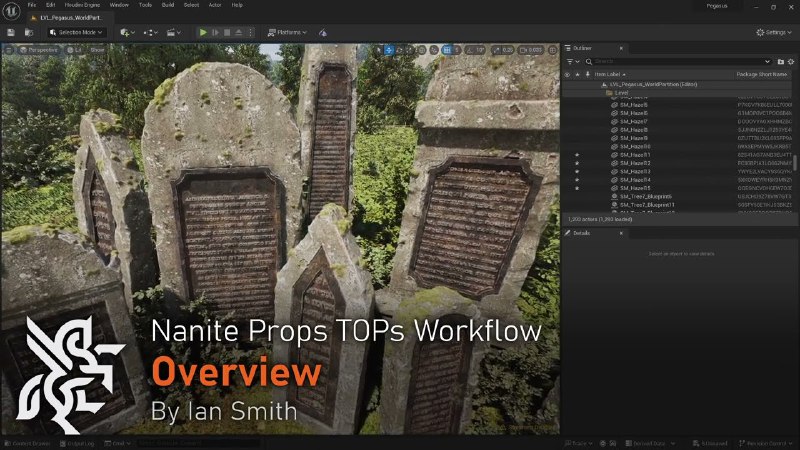
Task: Close the Outliner panel tab
Action: click(x=621, y=48)
